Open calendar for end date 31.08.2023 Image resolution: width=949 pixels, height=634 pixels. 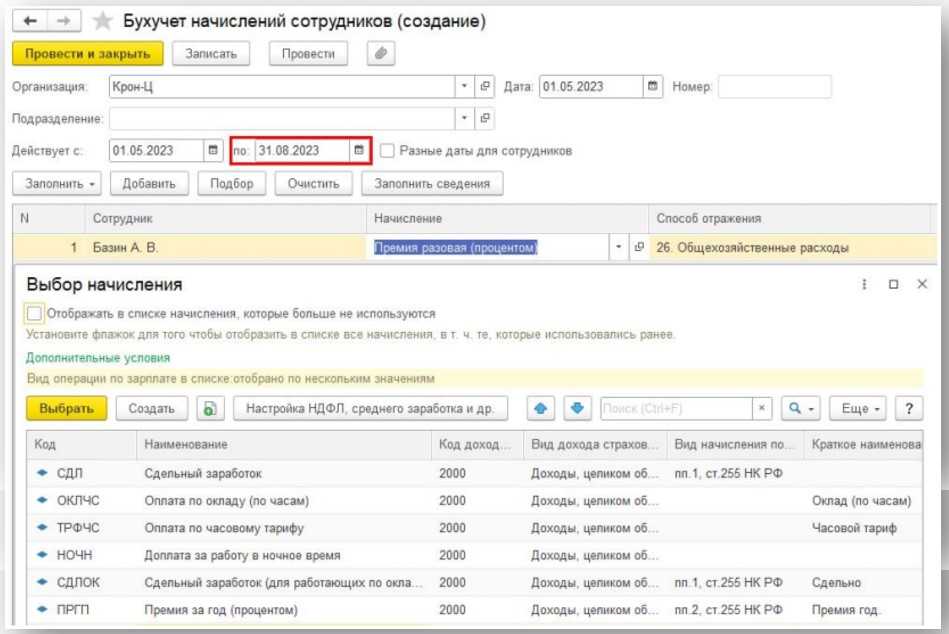(358, 151)
